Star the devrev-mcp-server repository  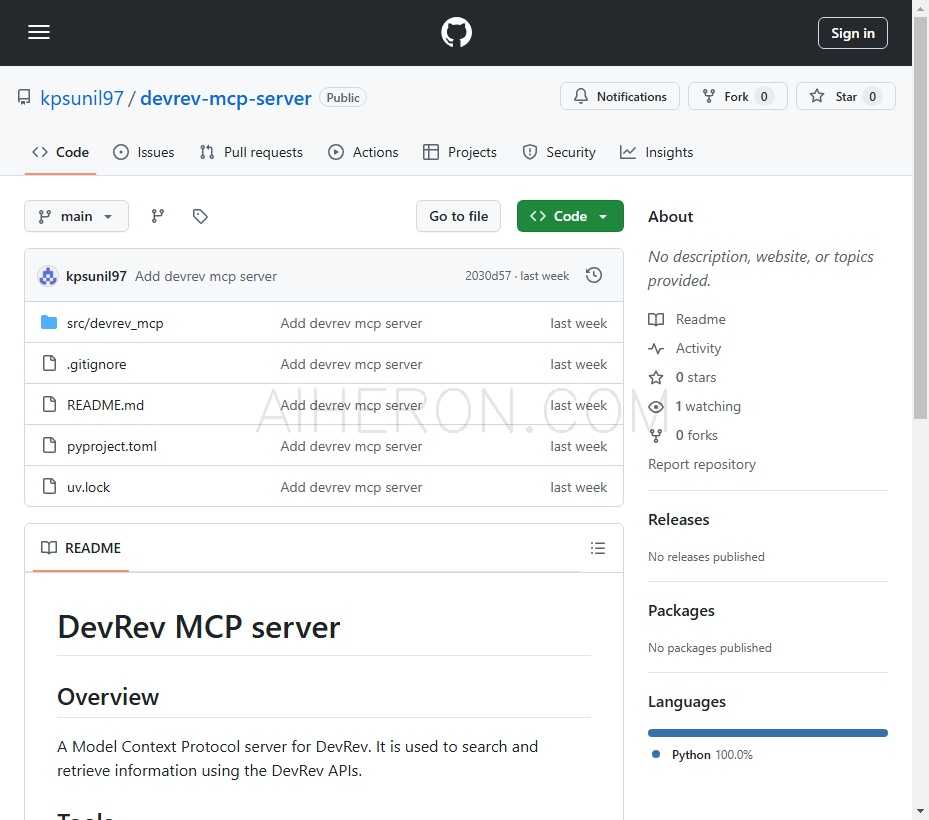845,97
